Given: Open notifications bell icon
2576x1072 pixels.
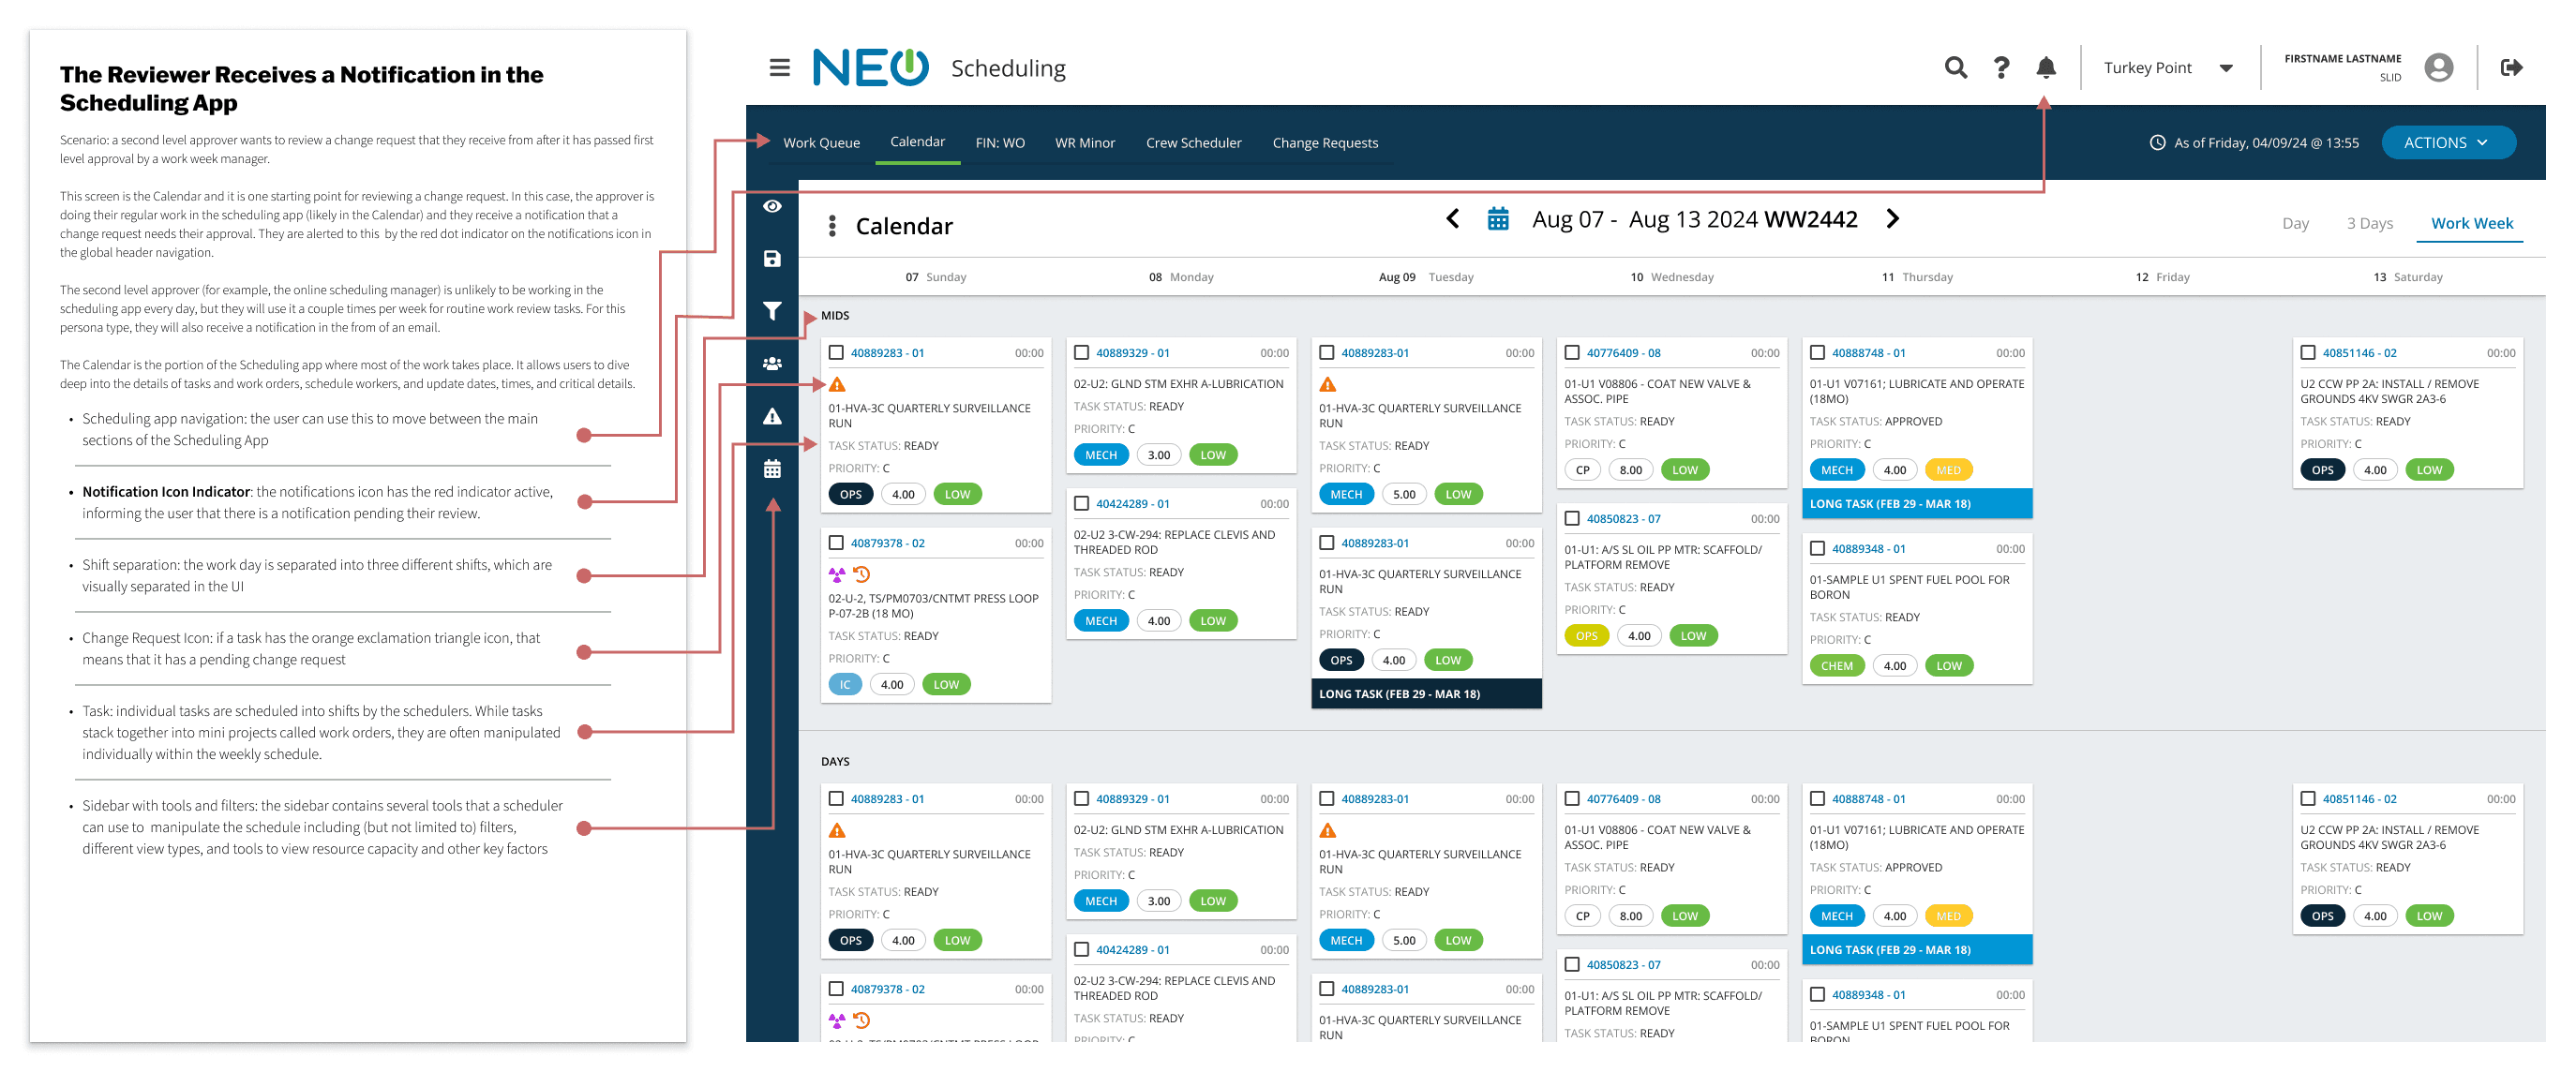Looking at the screenshot, I should [x=2045, y=68].
